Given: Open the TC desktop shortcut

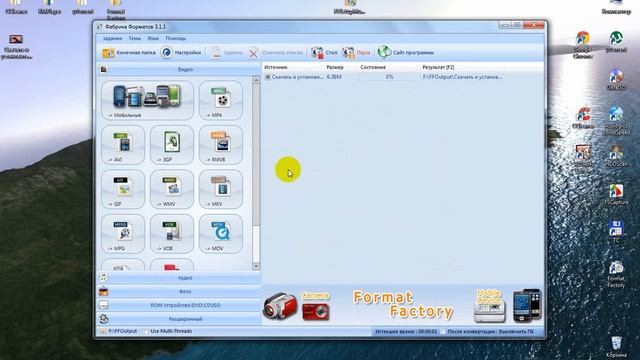Looking at the screenshot, I should [x=616, y=231].
